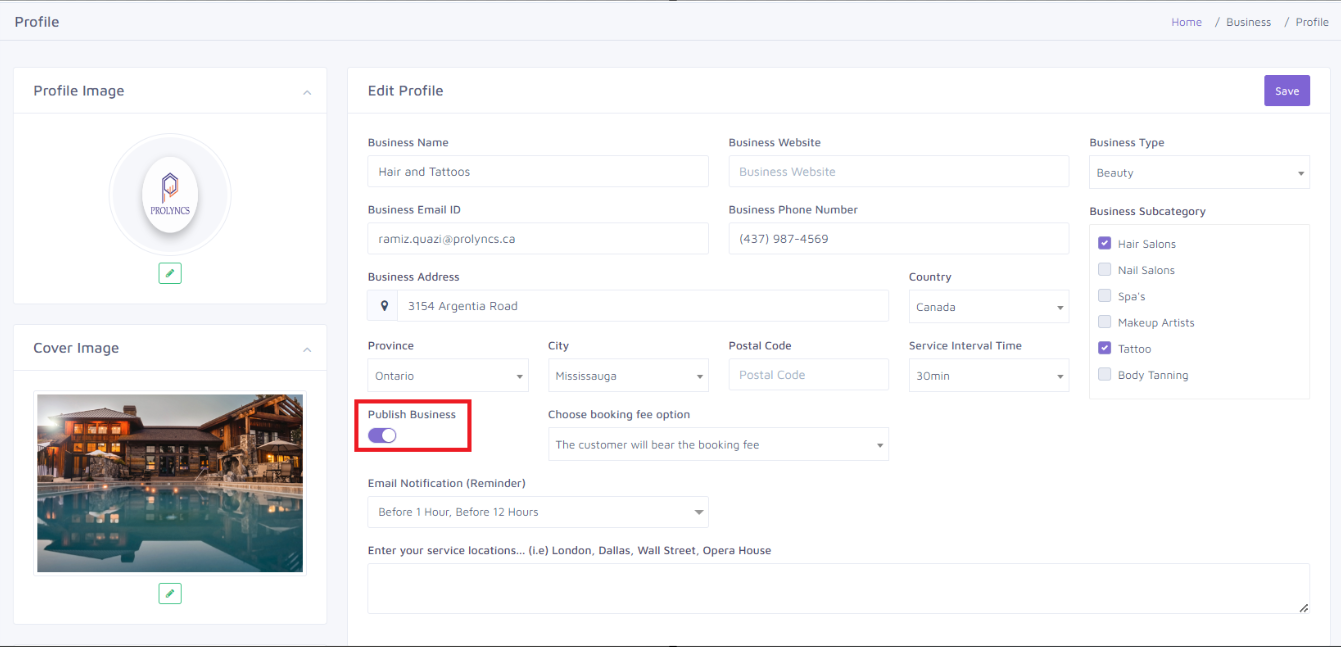Click the Save button
Screen dimensions: 1341x647
pyautogui.click(x=1287, y=91)
